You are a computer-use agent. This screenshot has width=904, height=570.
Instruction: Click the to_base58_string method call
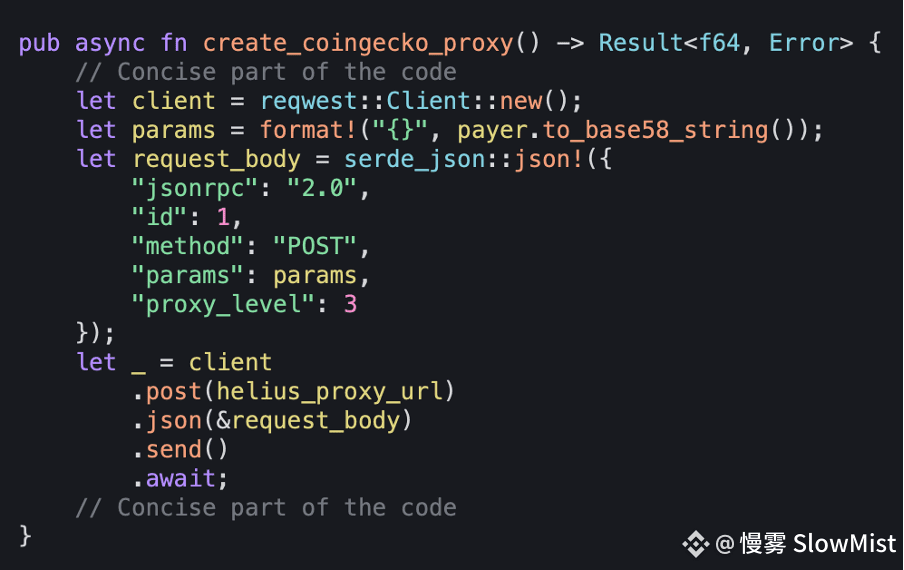(x=656, y=130)
